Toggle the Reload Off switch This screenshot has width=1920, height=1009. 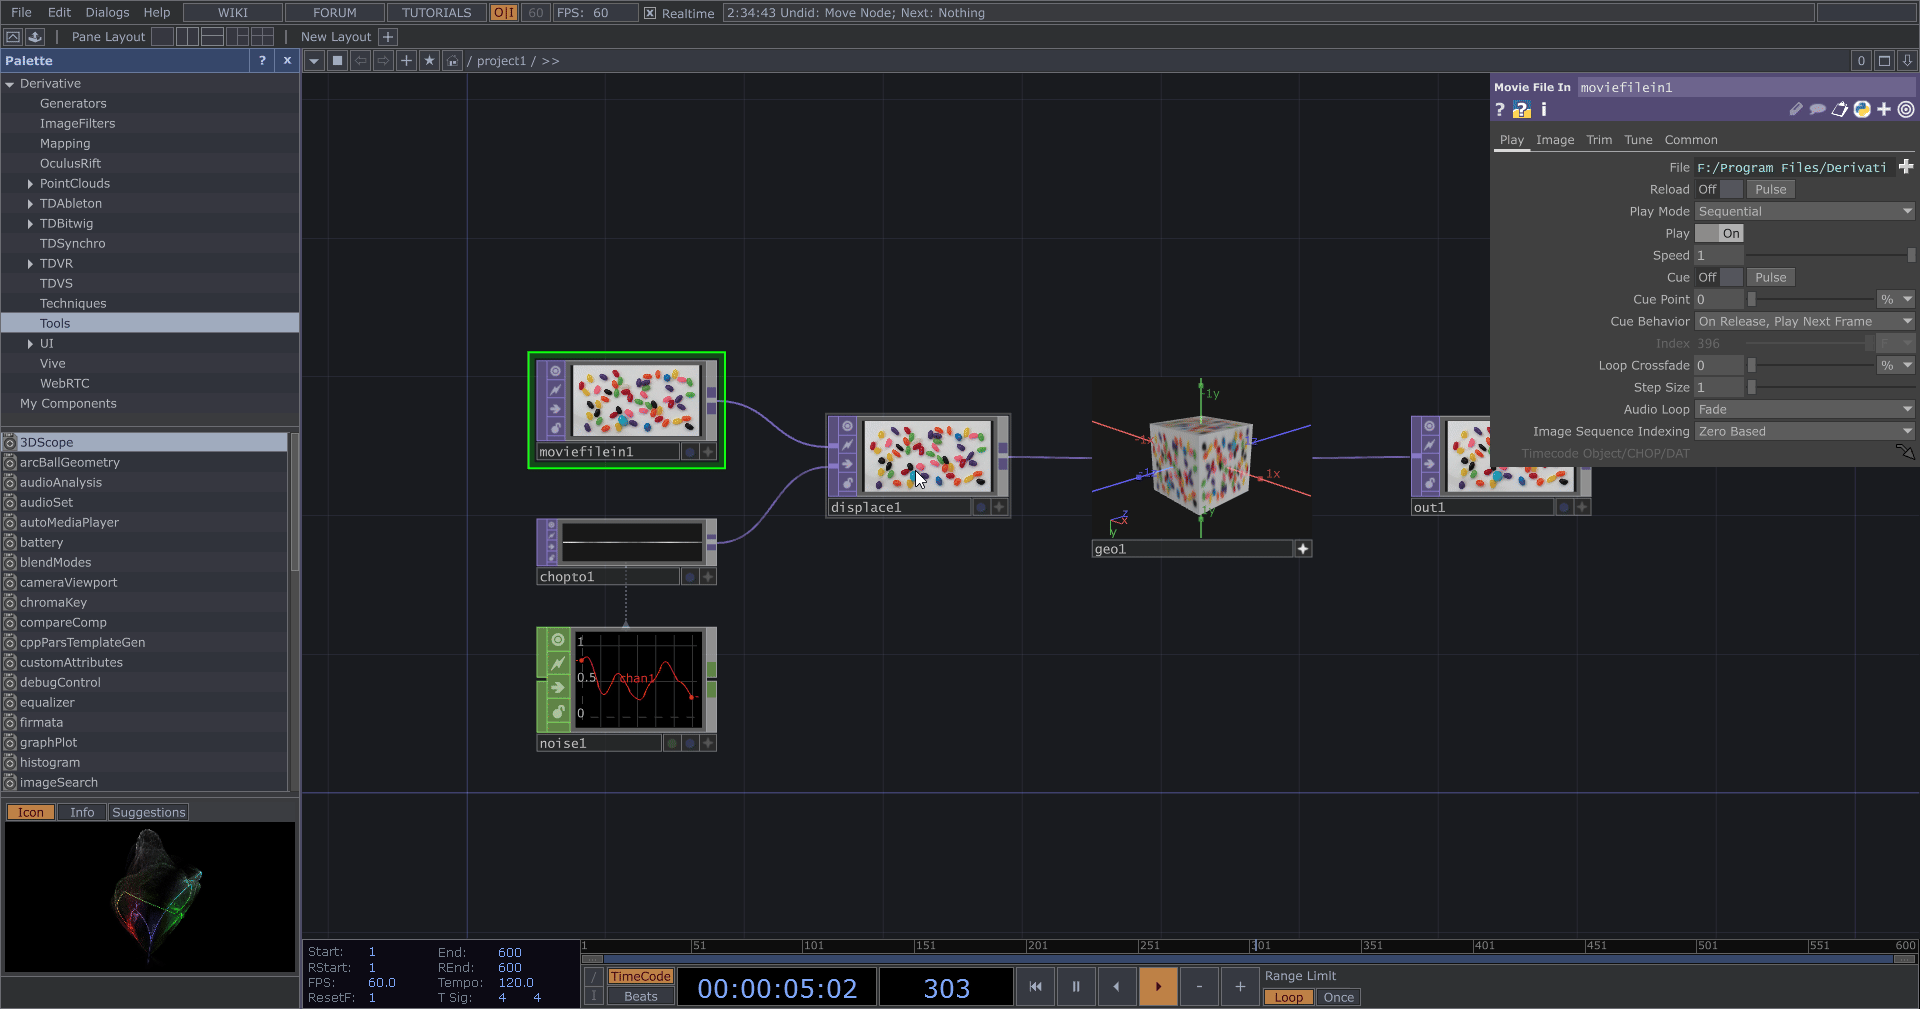pyautogui.click(x=1719, y=189)
